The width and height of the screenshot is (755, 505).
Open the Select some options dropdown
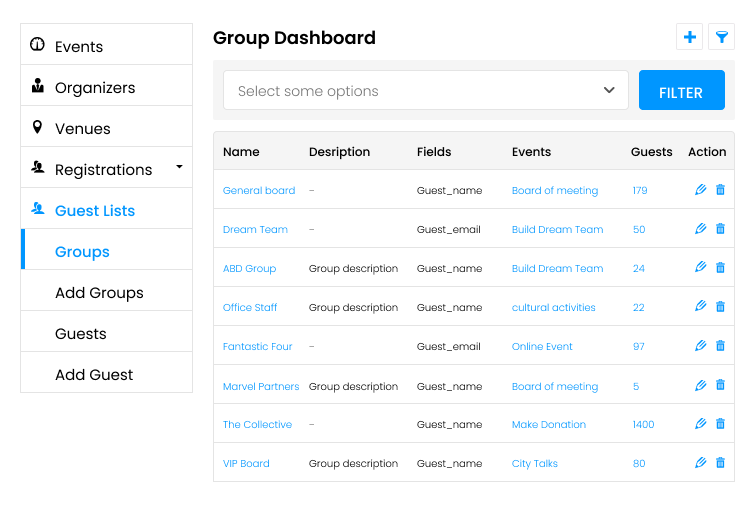click(x=426, y=90)
